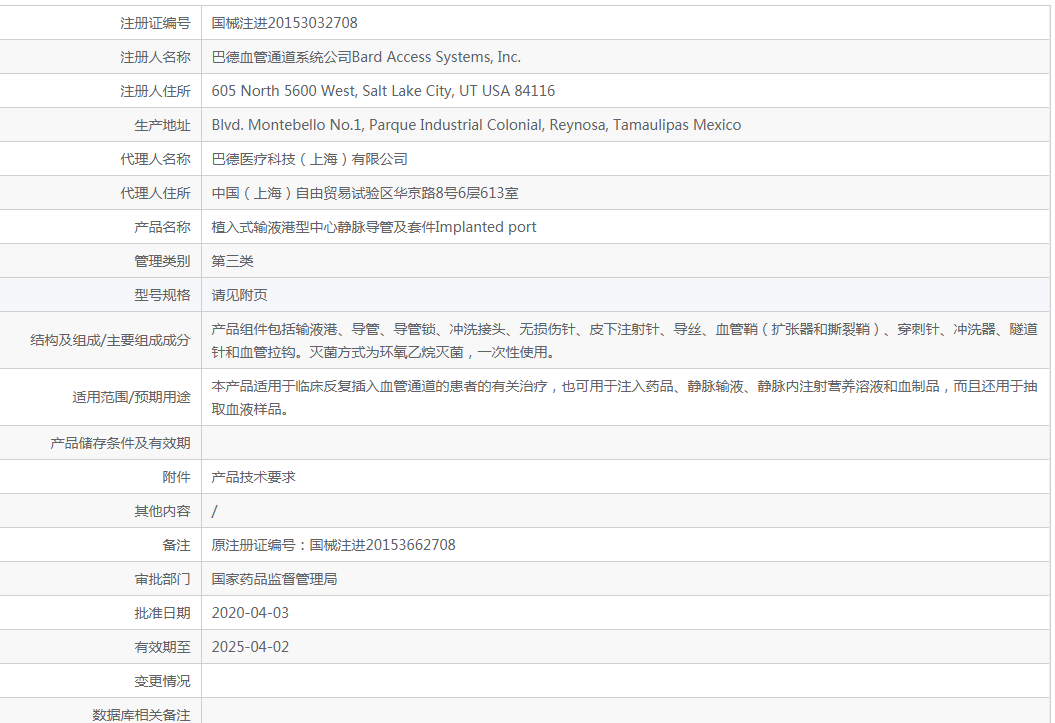Viewport: 1055px width, 723px height.
Task: Click the agent address in 华京路
Action: point(365,193)
